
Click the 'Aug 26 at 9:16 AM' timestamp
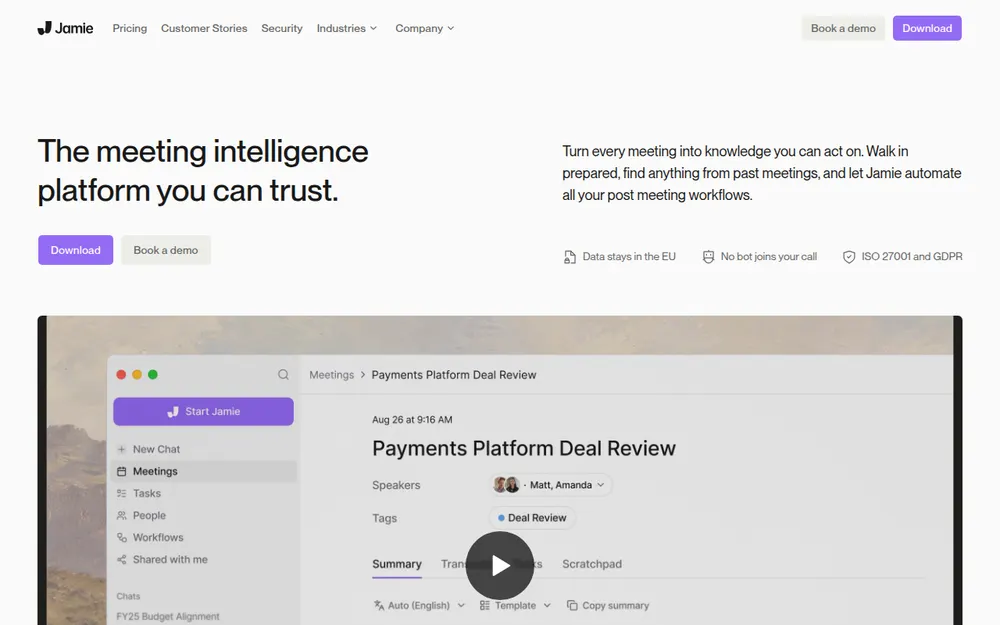pos(412,420)
